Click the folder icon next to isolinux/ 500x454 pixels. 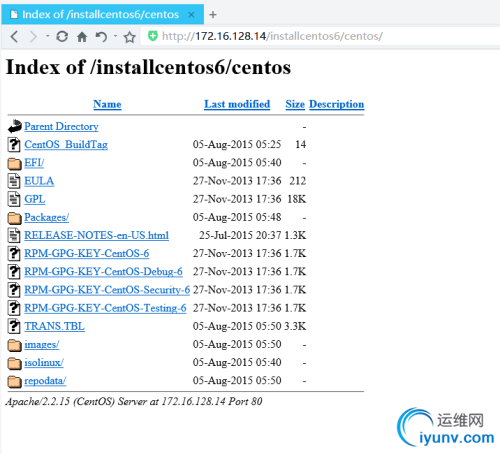click(x=14, y=363)
